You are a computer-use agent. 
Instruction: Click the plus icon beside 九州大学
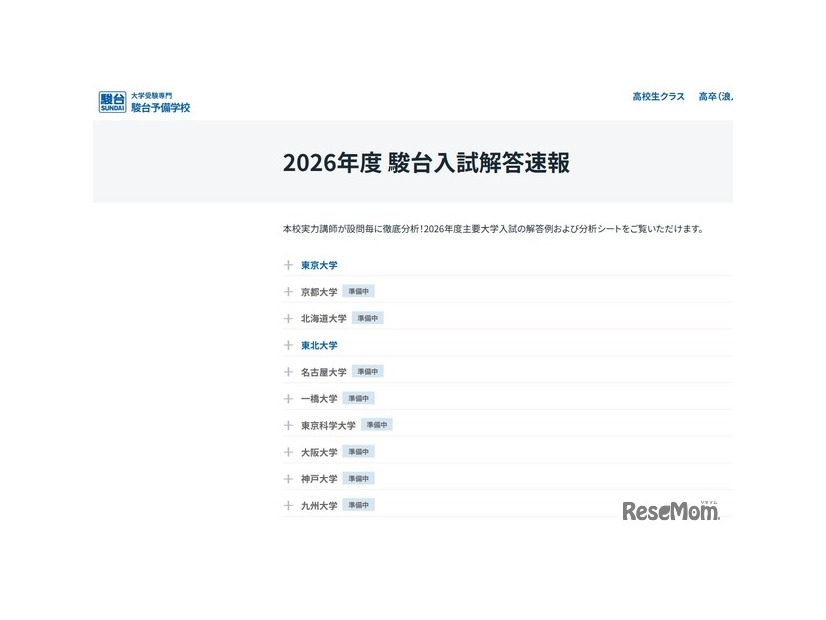(x=289, y=505)
